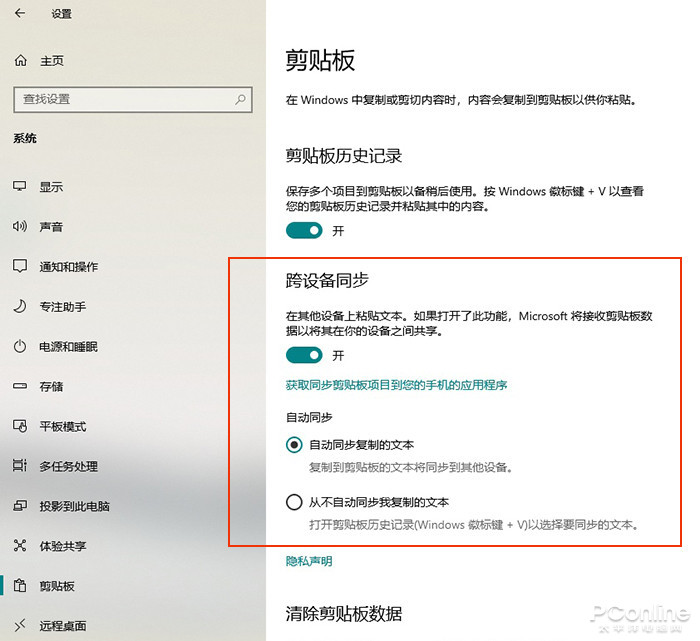Click the Find a setting (查找设置) search box
The height and width of the screenshot is (641, 700).
click(x=120, y=99)
